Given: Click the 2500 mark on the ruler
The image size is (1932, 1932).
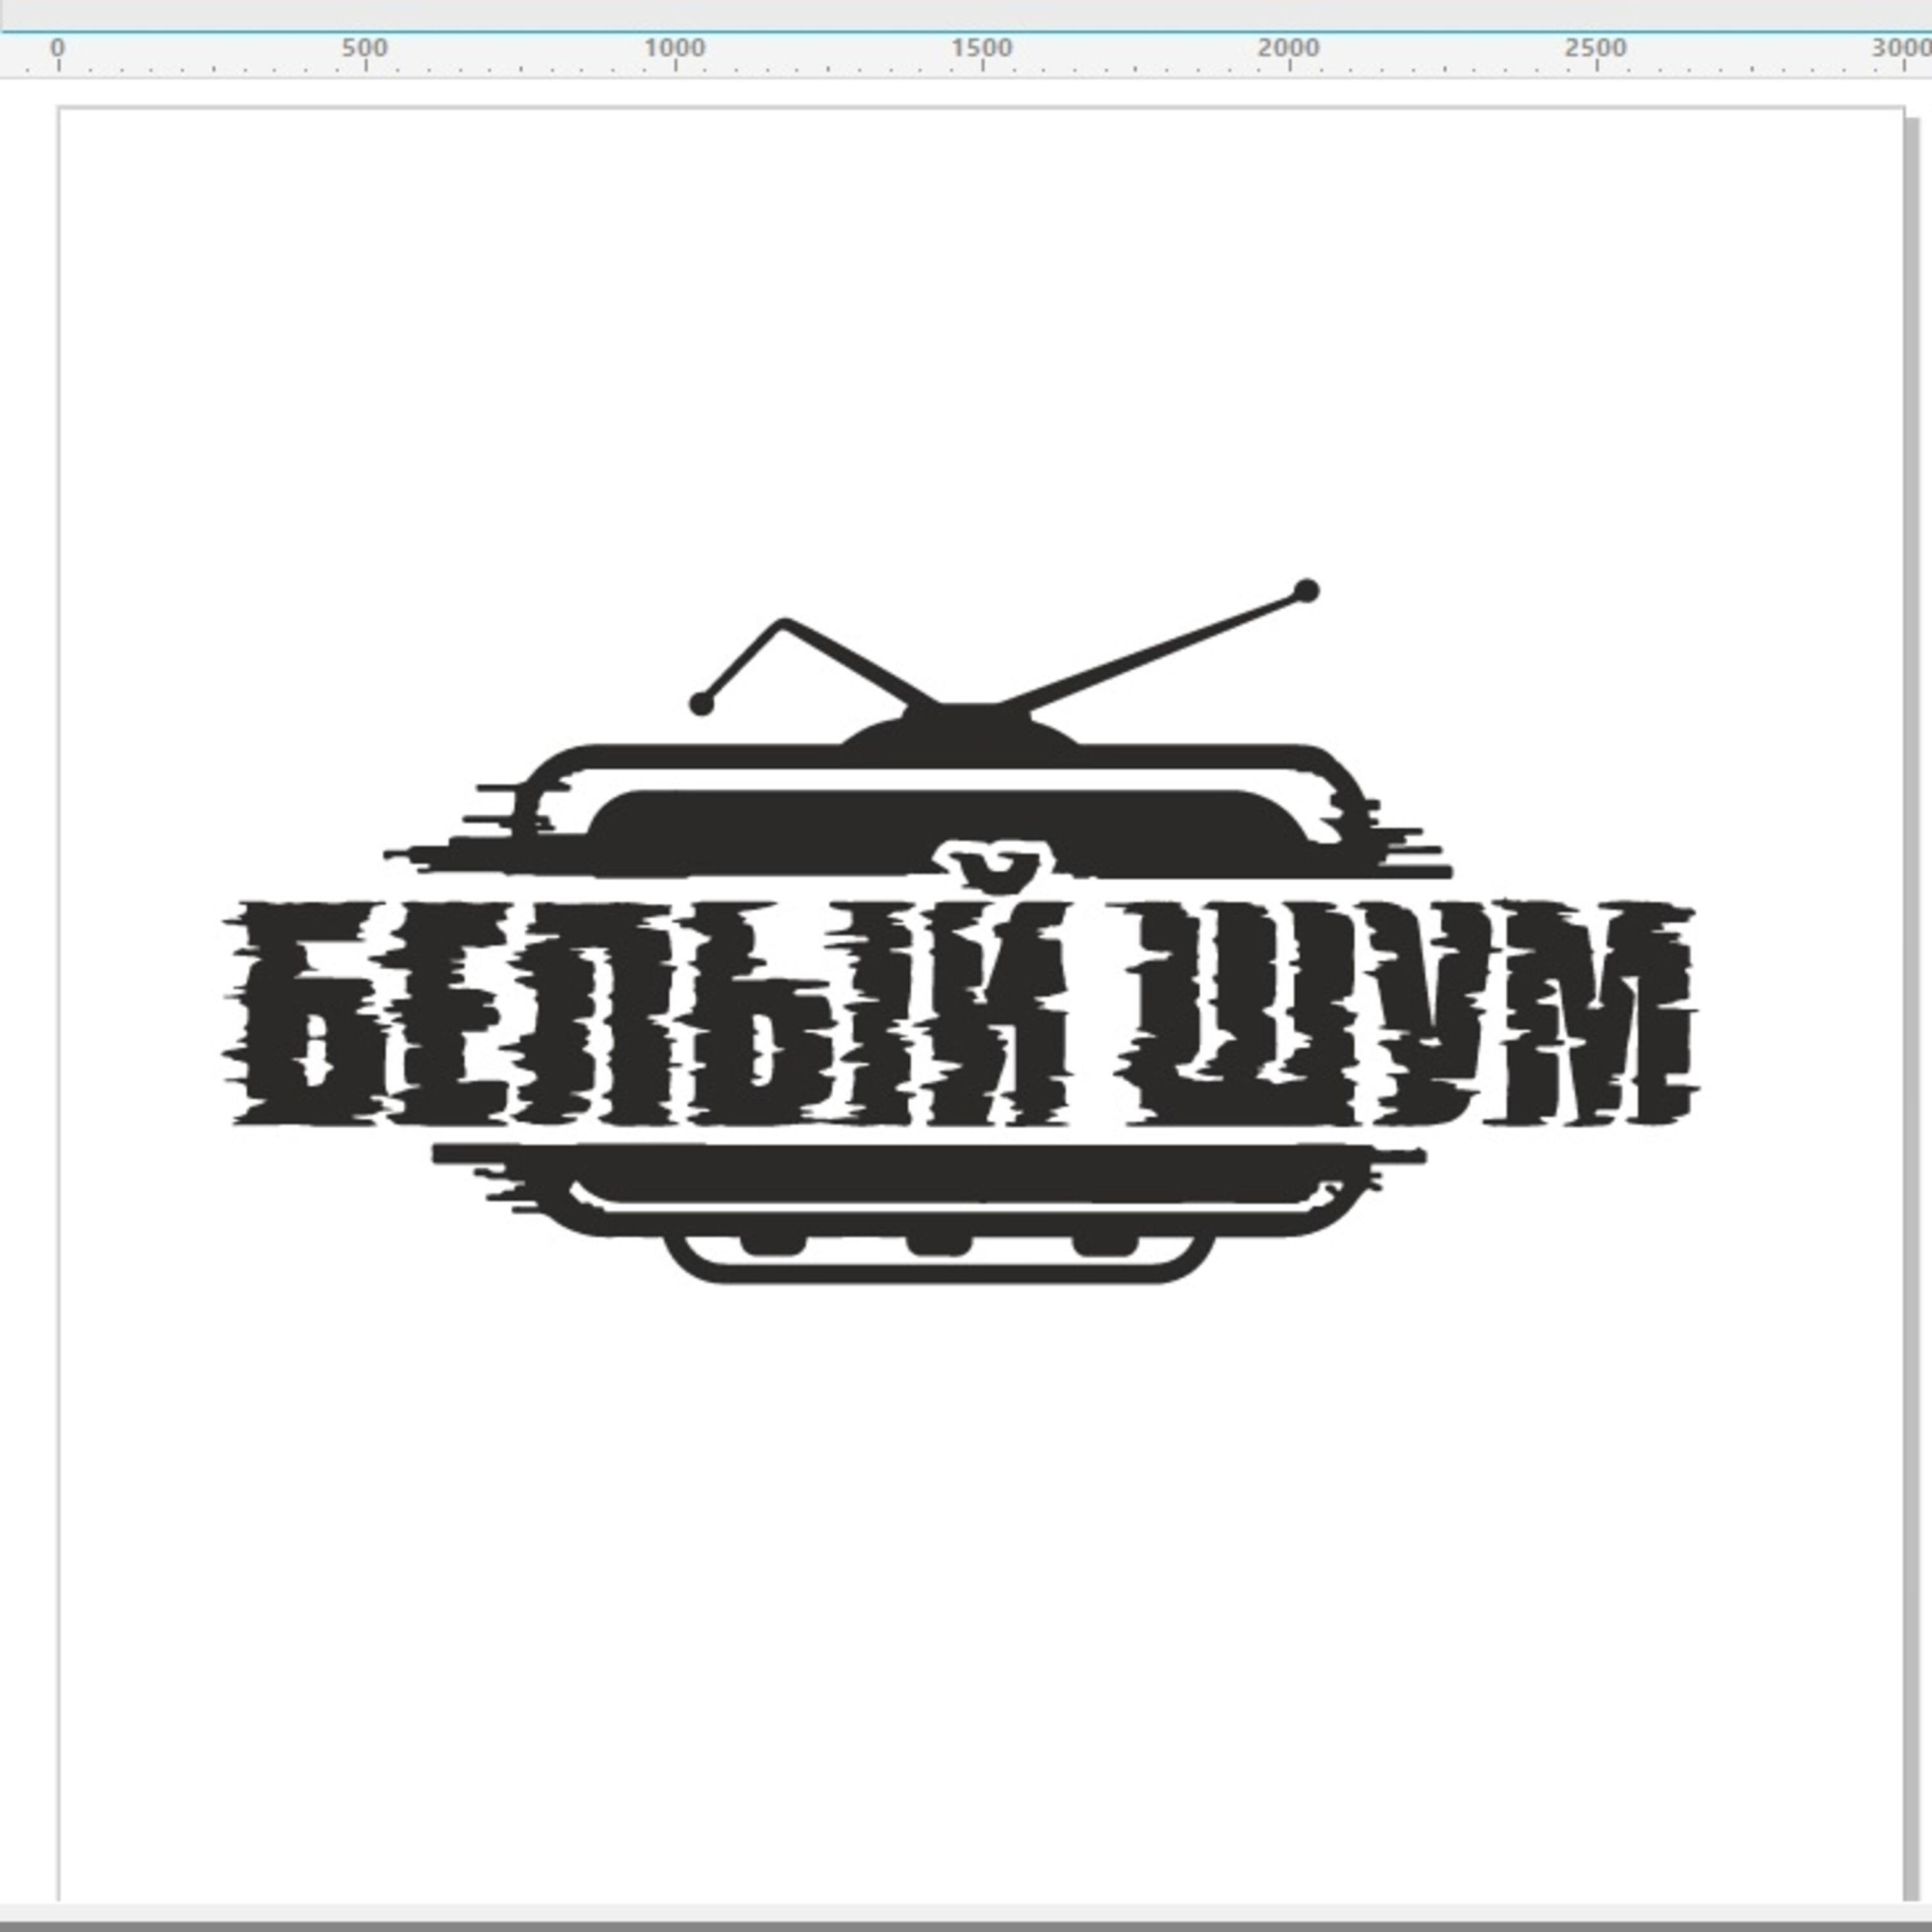Looking at the screenshot, I should 1595,48.
